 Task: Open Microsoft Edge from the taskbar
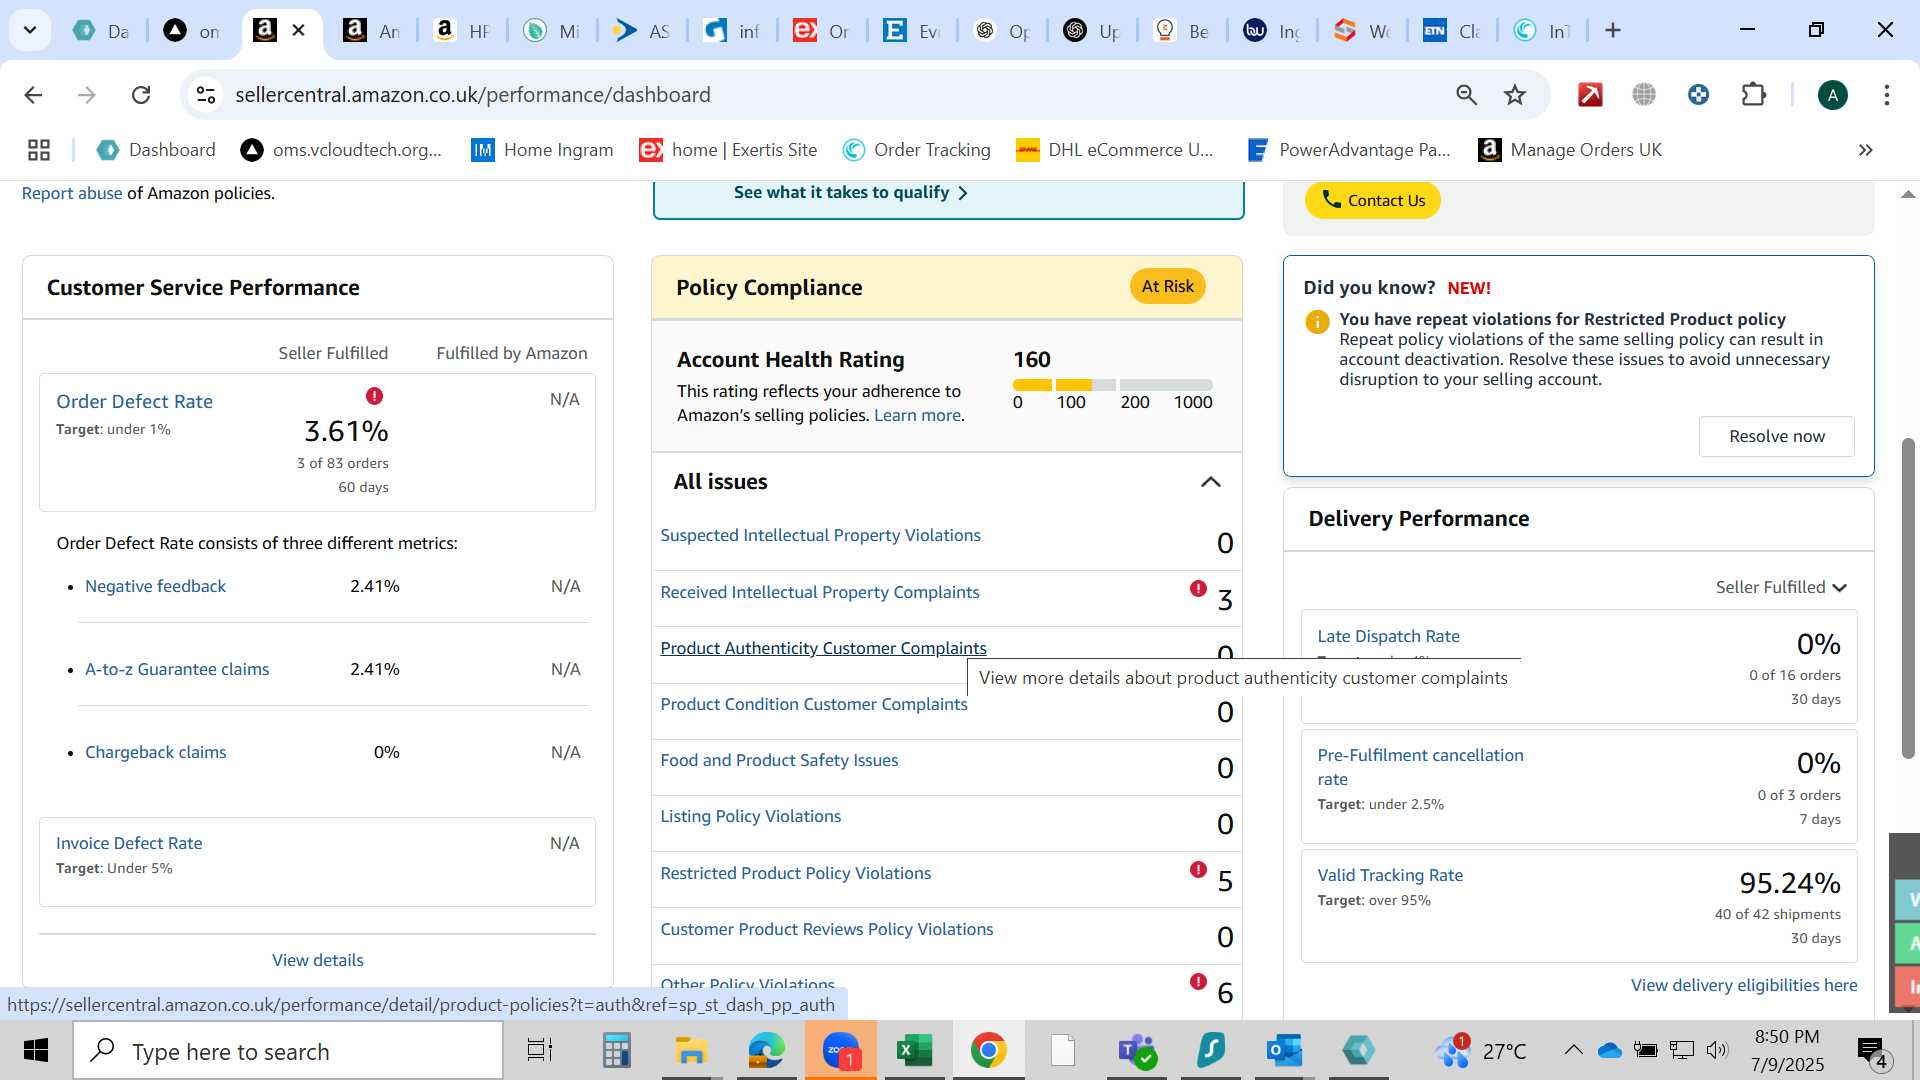766,1051
